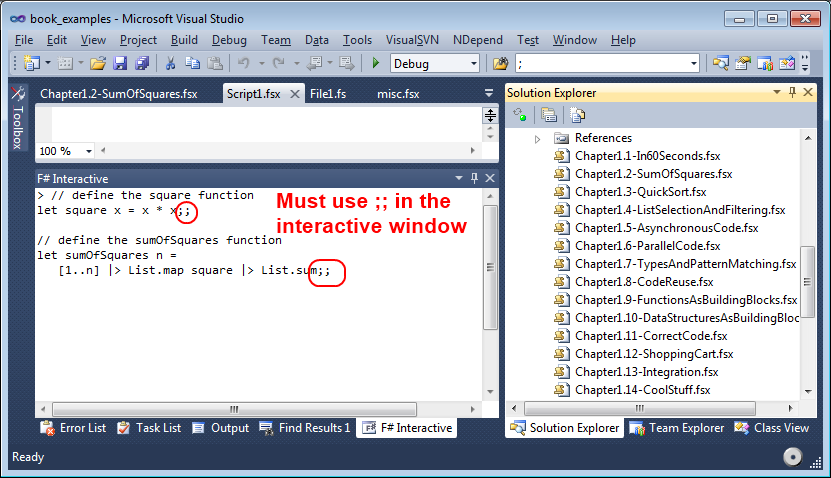Screen dimensions: 831x478
Task: Show the Output panel
Action: [220, 428]
